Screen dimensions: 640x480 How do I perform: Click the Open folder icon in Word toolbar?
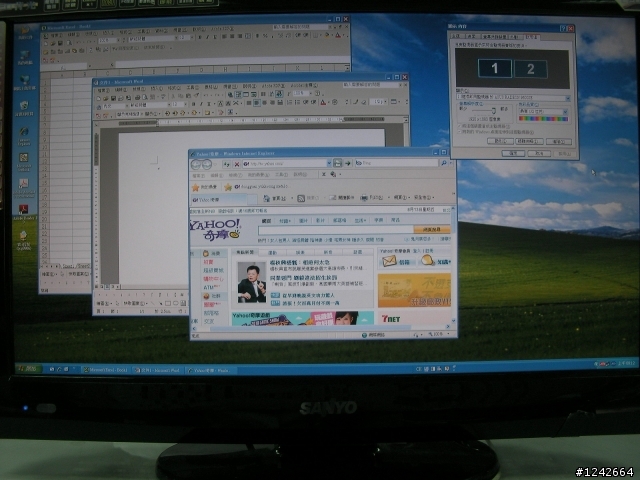point(106,98)
